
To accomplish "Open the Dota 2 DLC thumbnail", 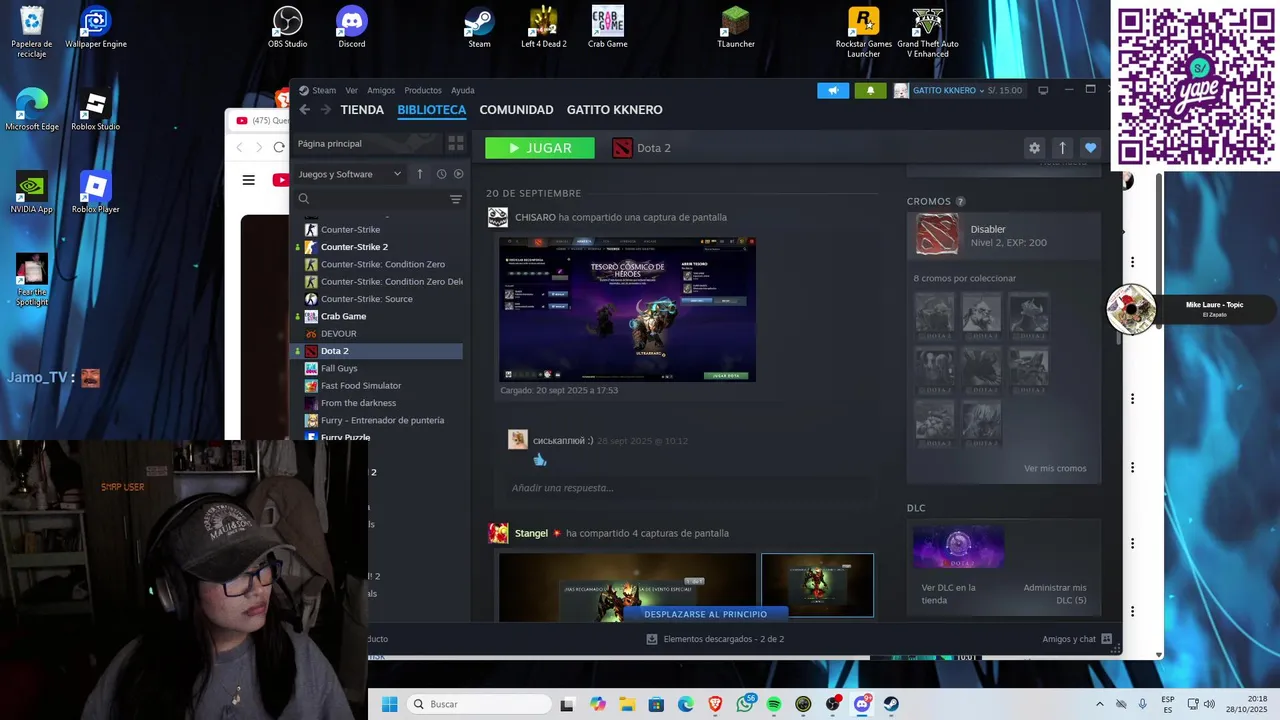I will pyautogui.click(x=958, y=547).
